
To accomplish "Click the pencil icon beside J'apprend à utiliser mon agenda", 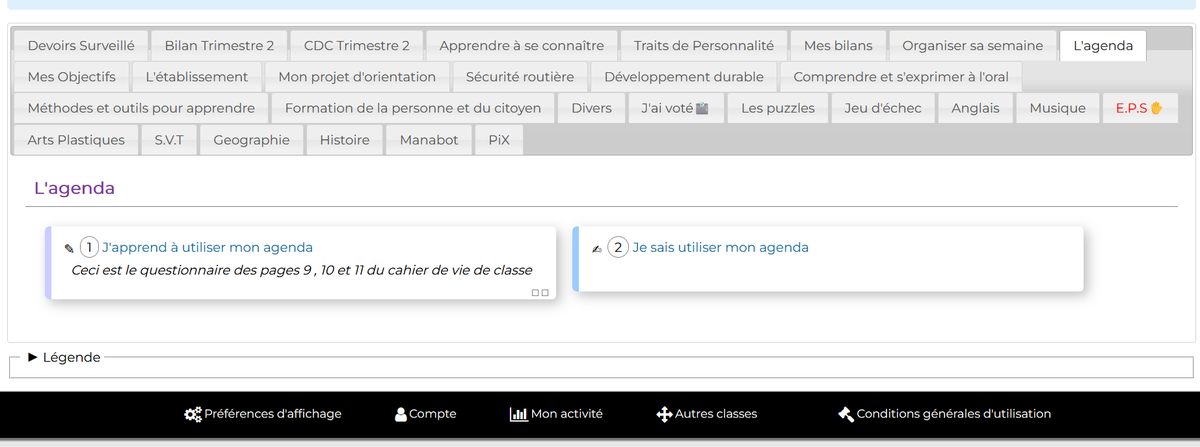I will (69, 248).
